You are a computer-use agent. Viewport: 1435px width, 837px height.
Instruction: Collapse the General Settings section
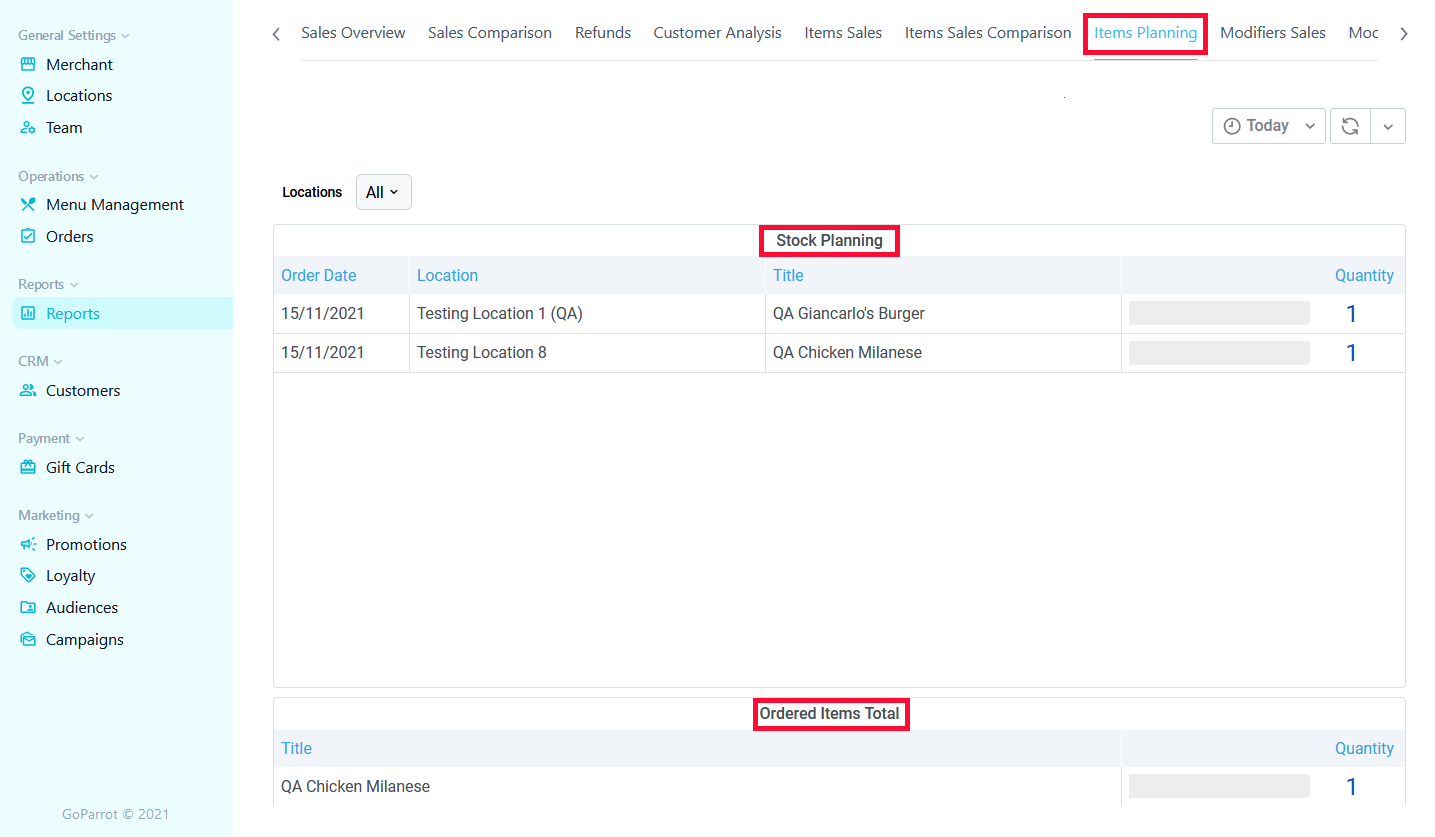tap(74, 35)
